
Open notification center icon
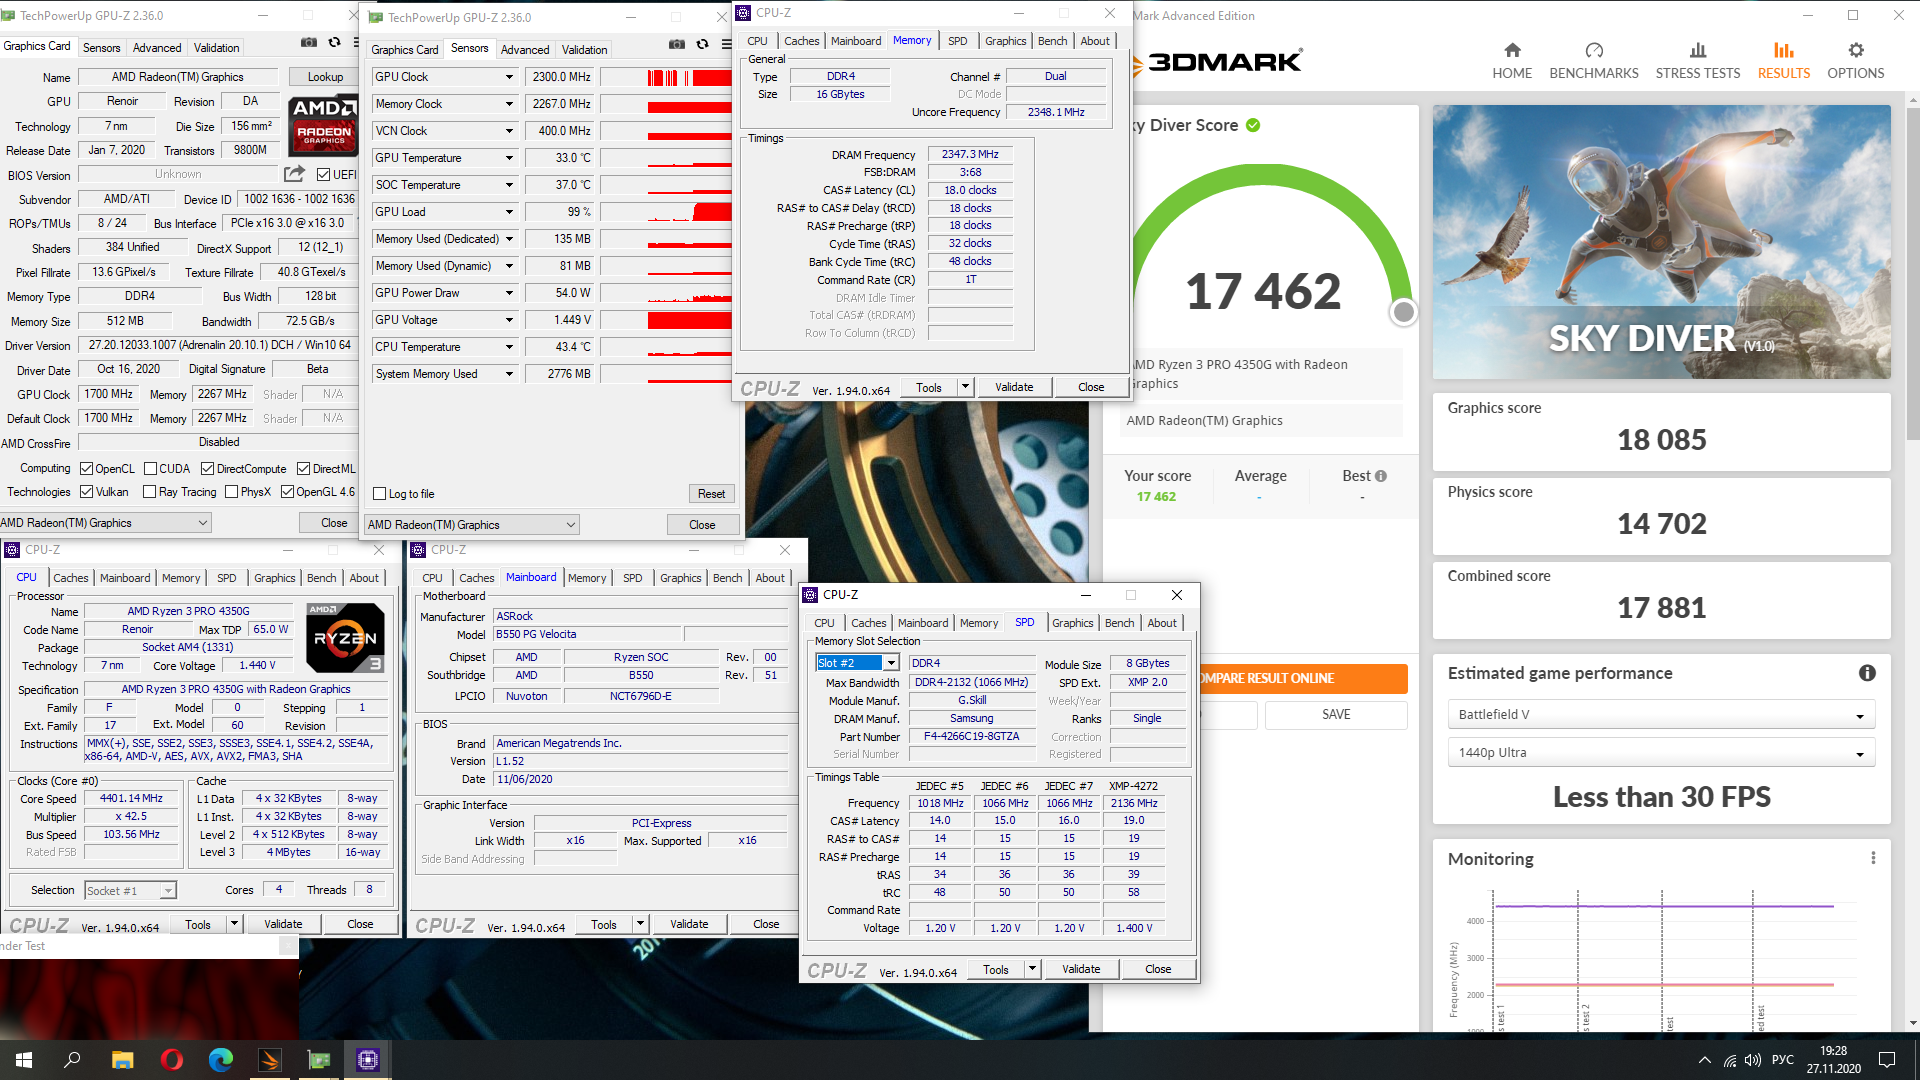1887,1060
